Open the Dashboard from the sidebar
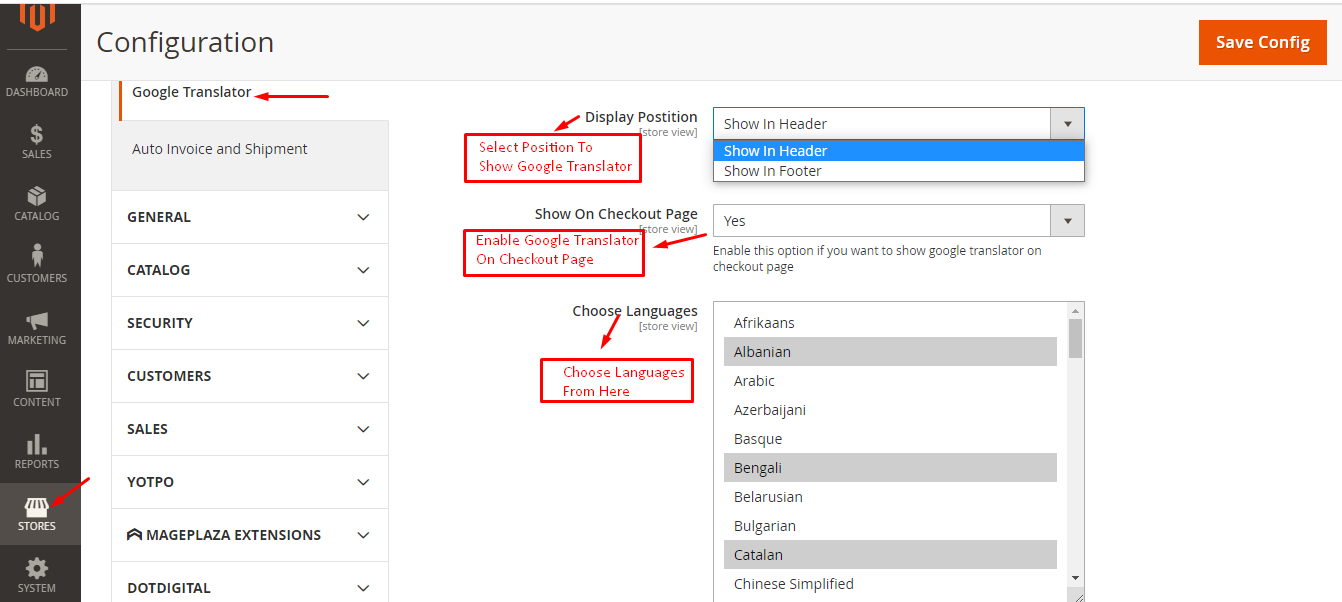The image size is (1342, 602). pos(37,80)
